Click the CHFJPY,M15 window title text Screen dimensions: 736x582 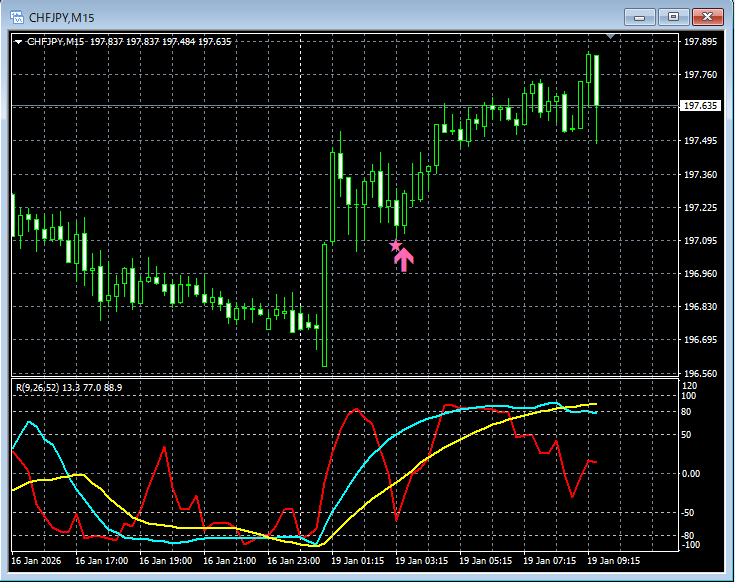[x=61, y=18]
